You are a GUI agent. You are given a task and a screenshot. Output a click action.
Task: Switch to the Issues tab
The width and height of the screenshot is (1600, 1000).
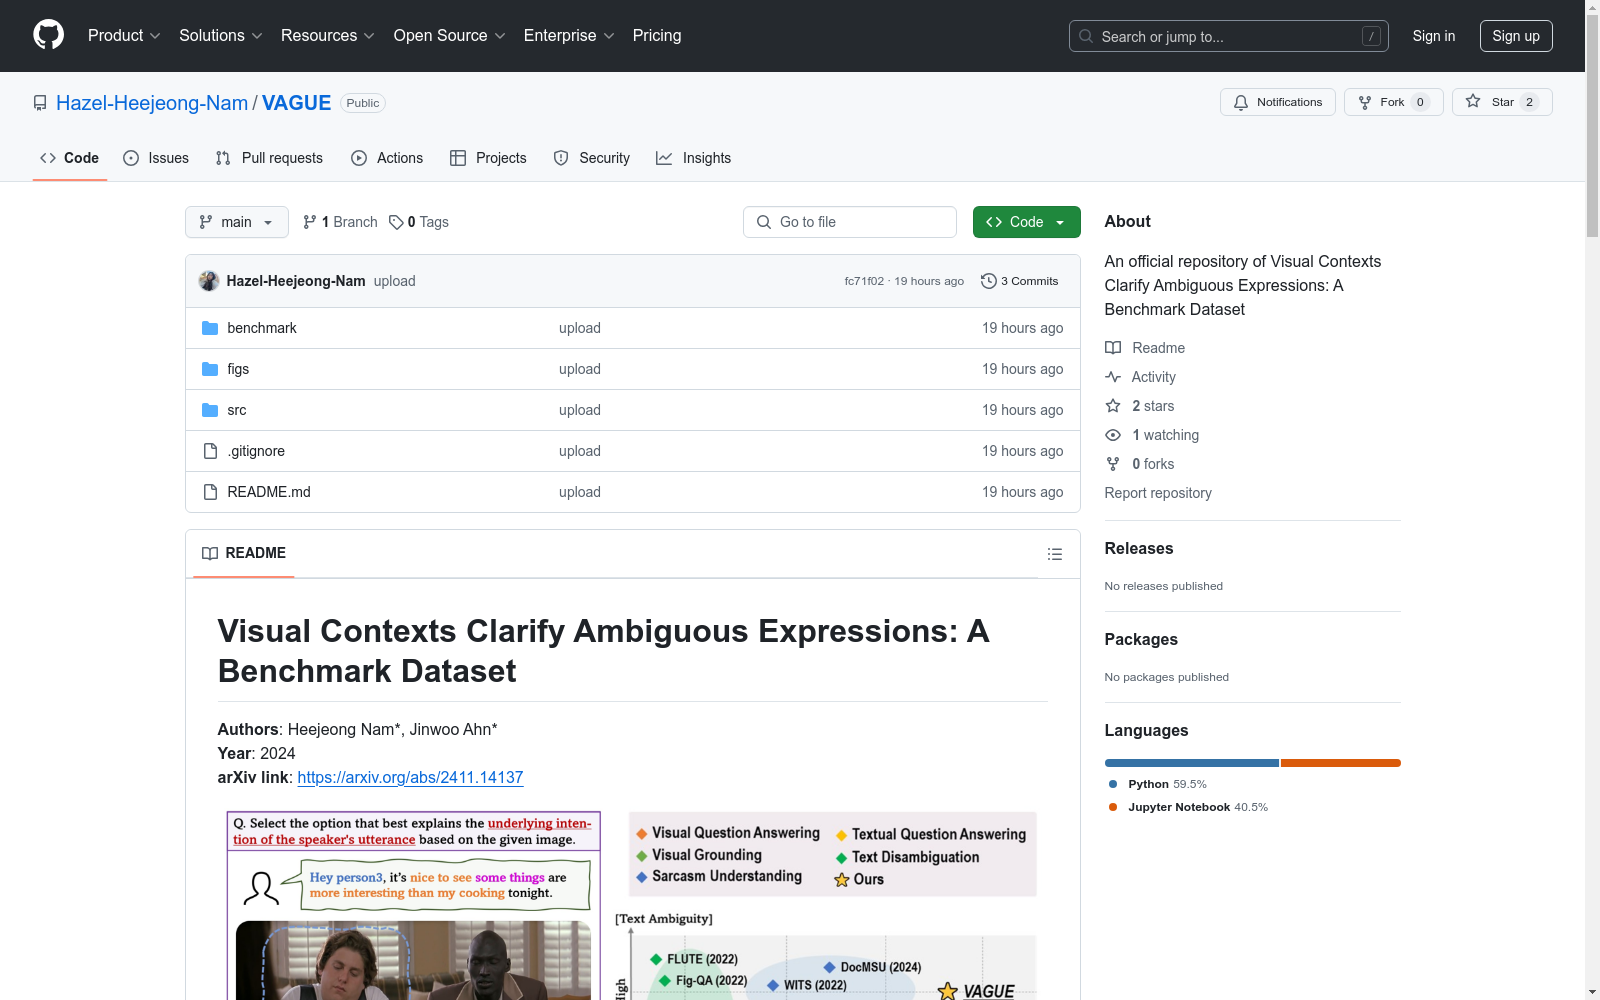coord(156,158)
